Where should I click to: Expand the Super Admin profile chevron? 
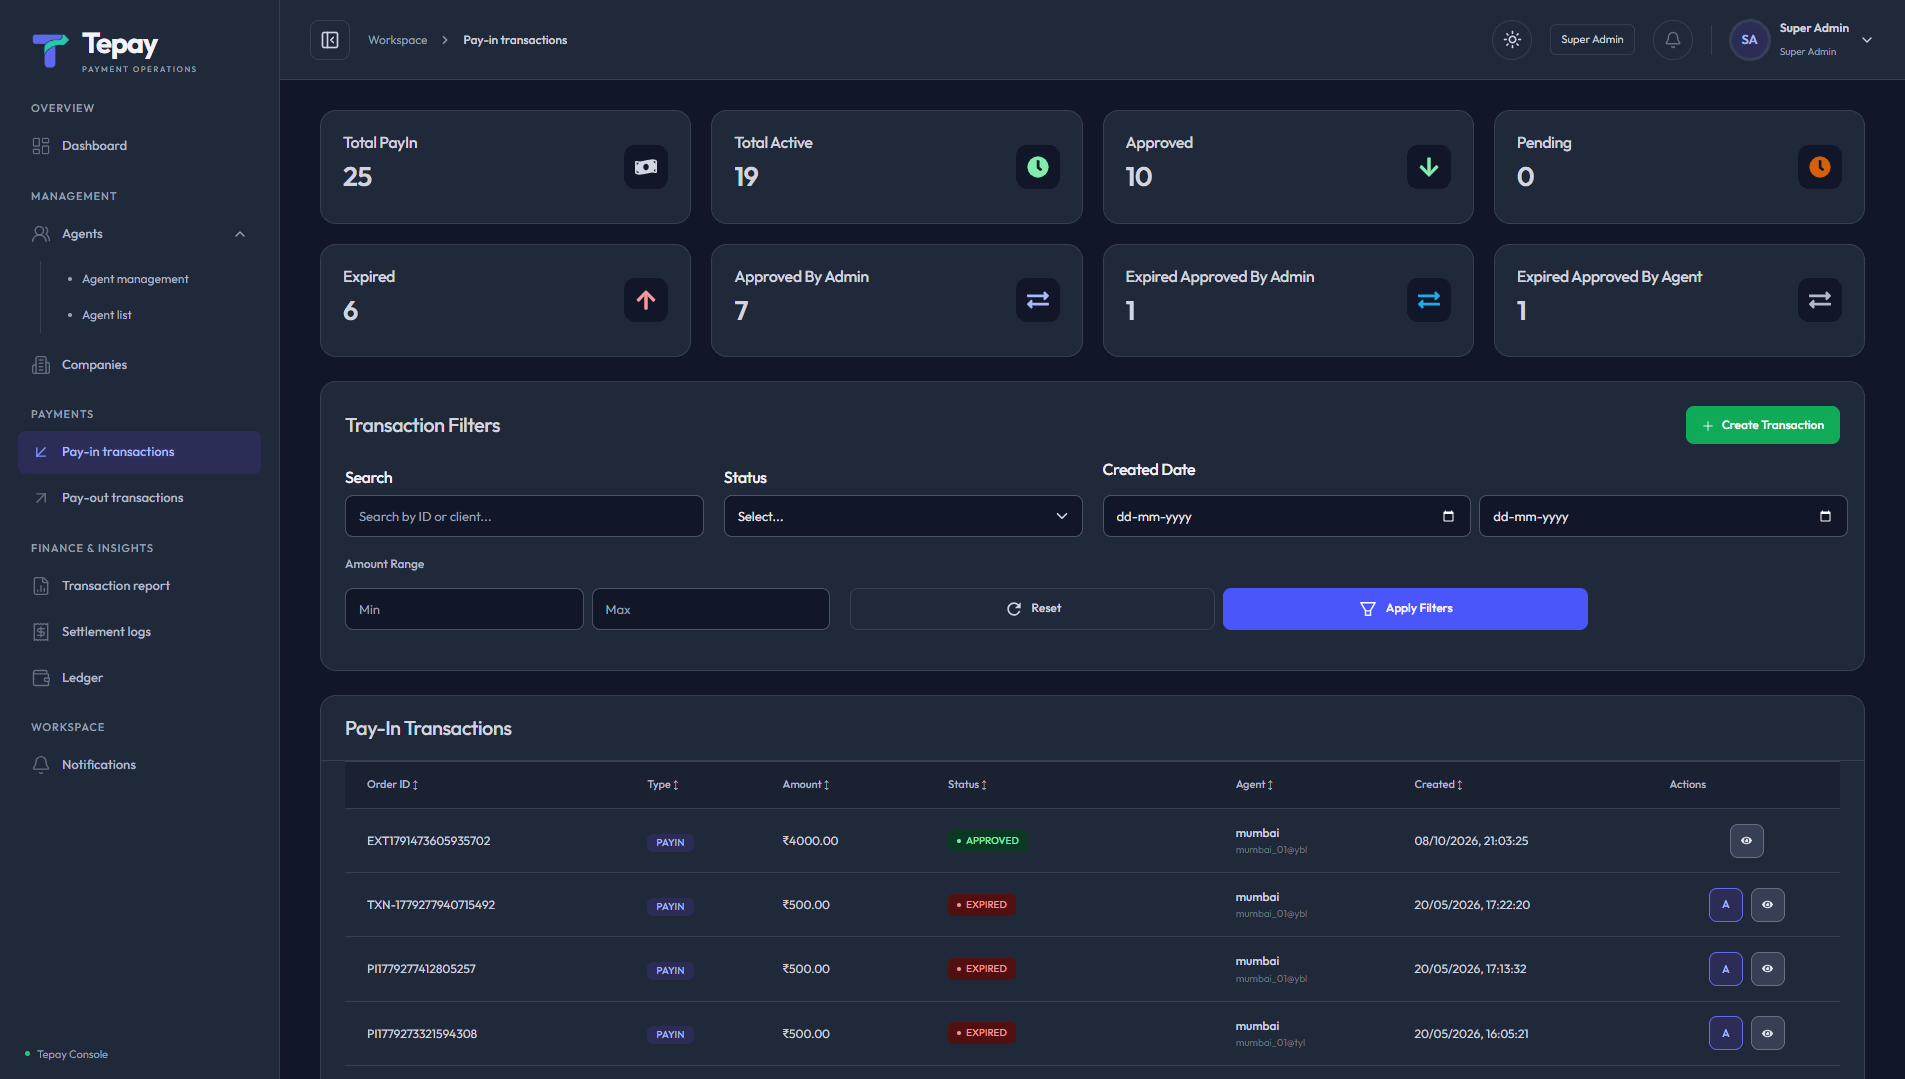pyautogui.click(x=1867, y=40)
